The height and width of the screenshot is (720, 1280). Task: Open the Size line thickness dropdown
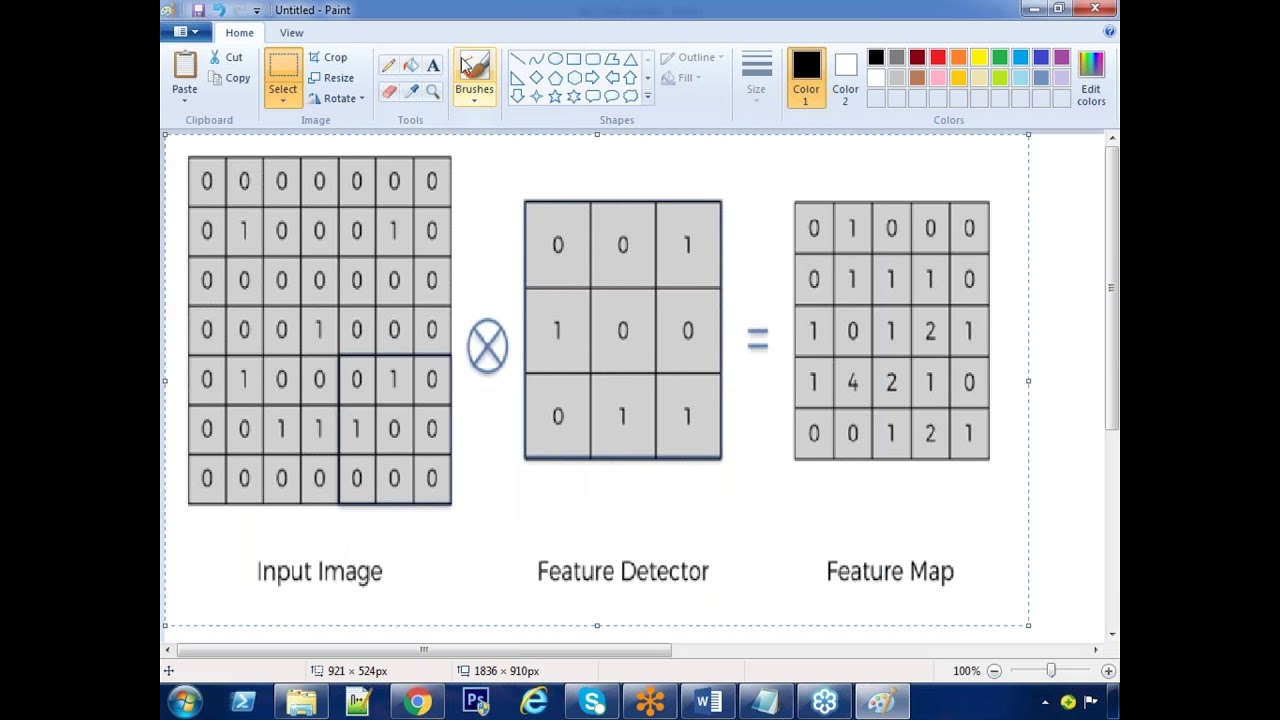[757, 78]
